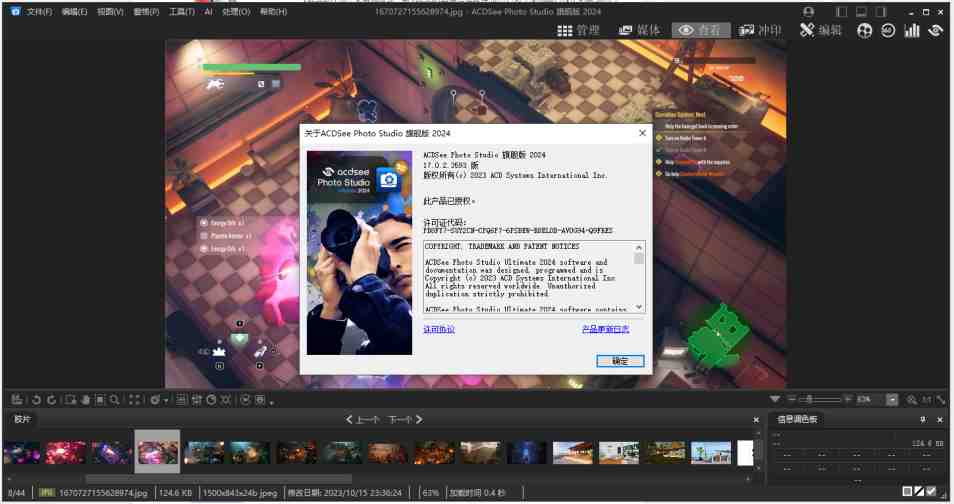
Task: Switch to 管理 (Manage) mode
Action: [578, 30]
